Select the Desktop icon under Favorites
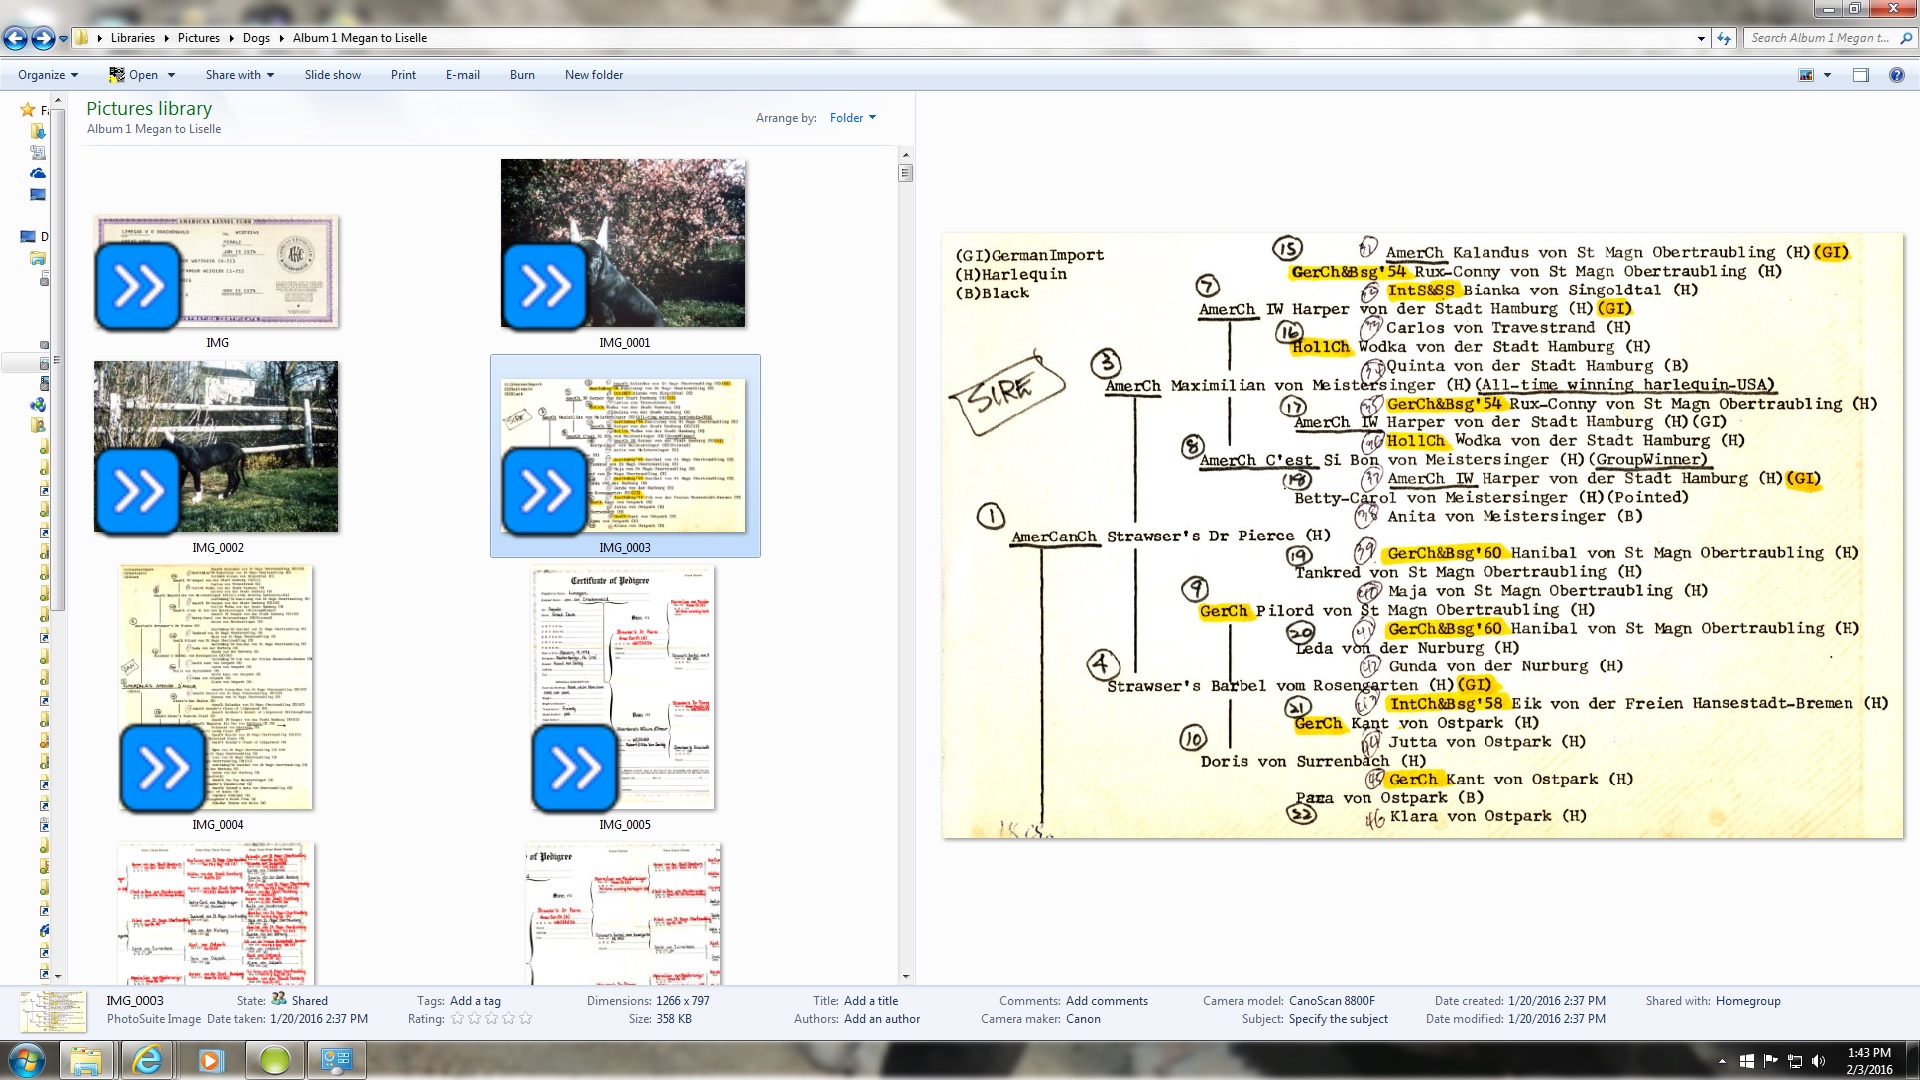1920x1080 pixels. pos(38,194)
